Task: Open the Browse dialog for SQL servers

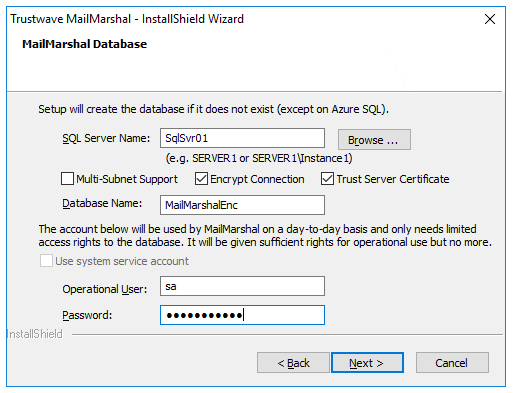Action: pyautogui.click(x=374, y=140)
